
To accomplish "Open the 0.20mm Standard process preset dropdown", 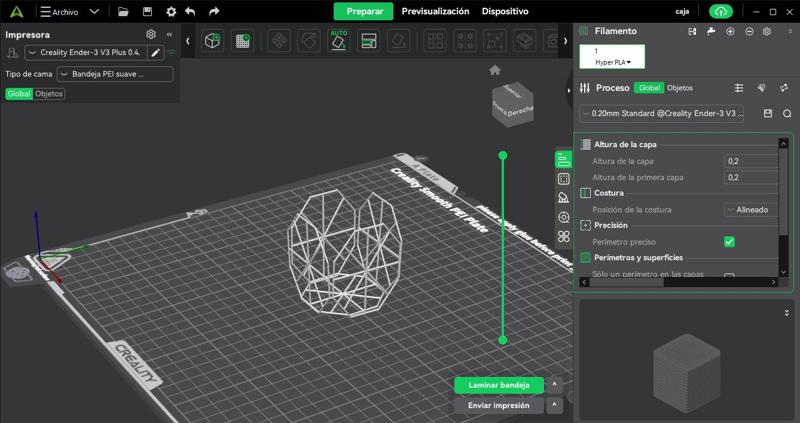I will click(662, 113).
